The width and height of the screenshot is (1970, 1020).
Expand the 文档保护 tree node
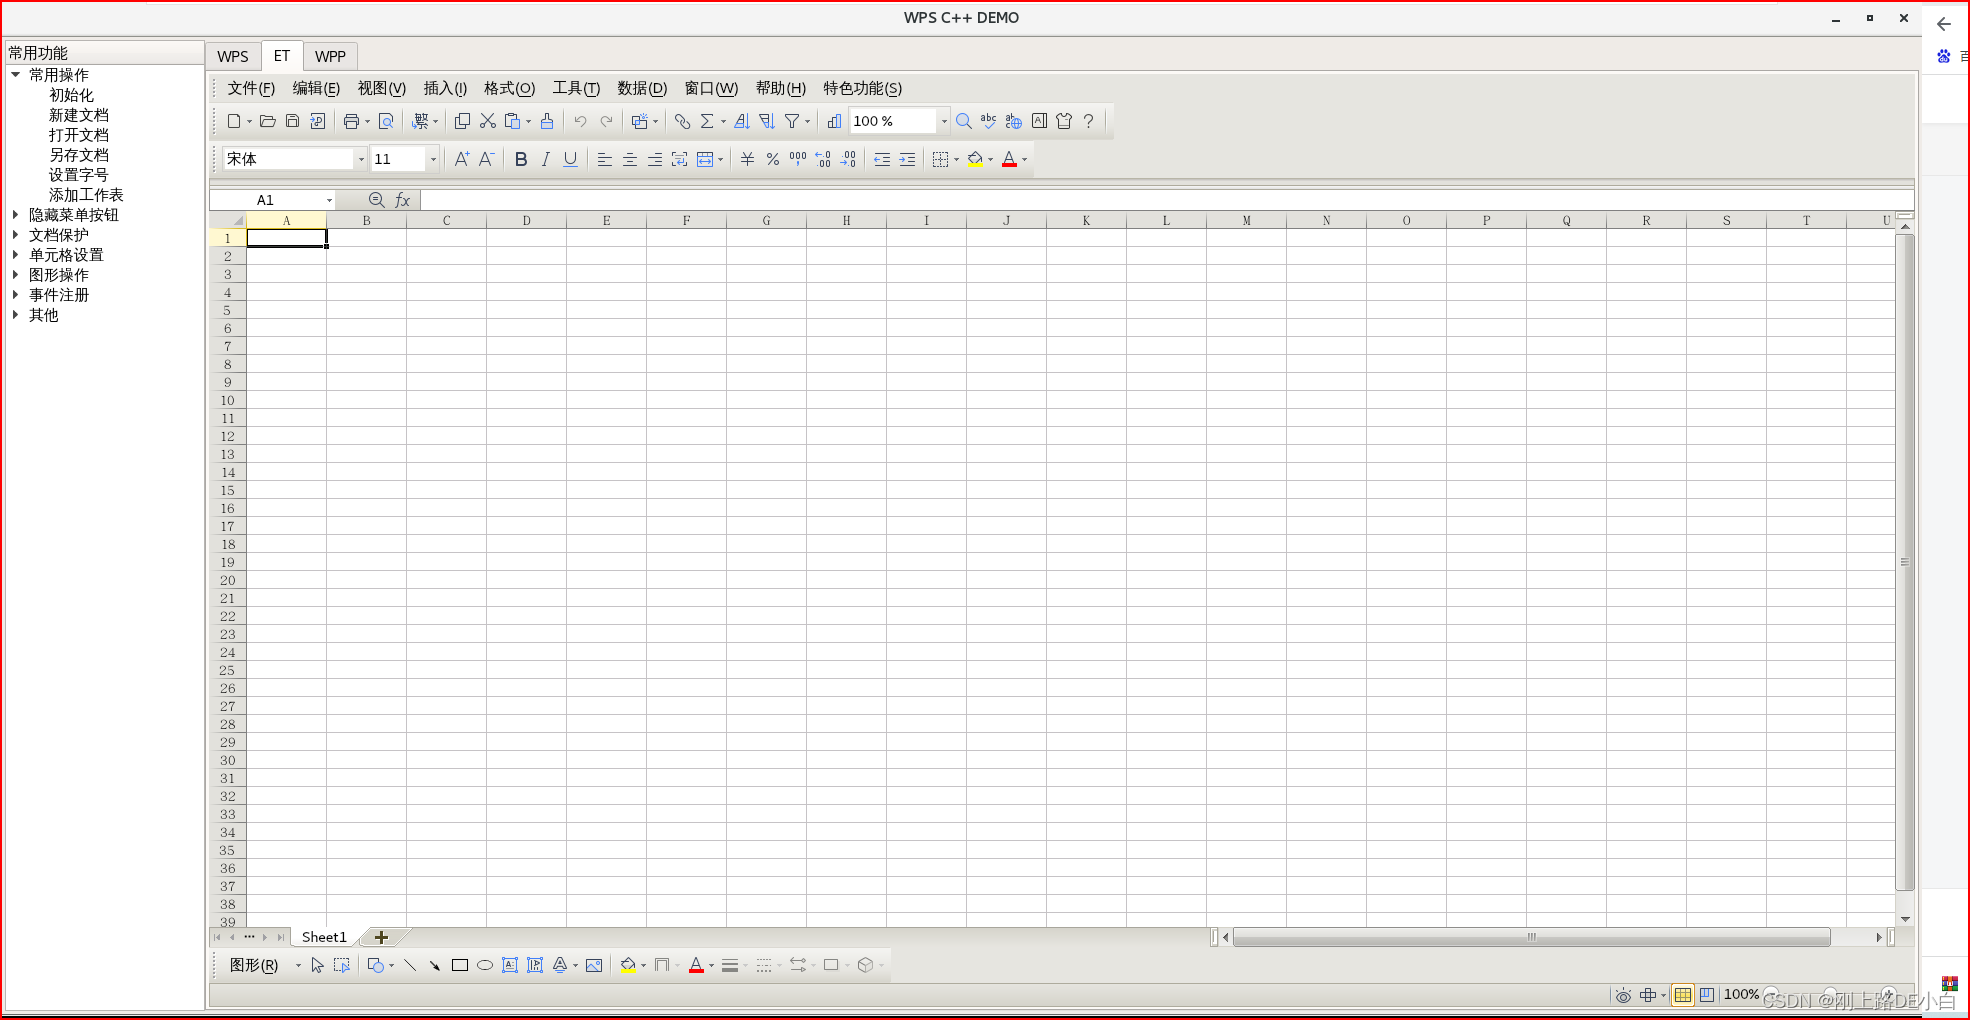pos(16,235)
